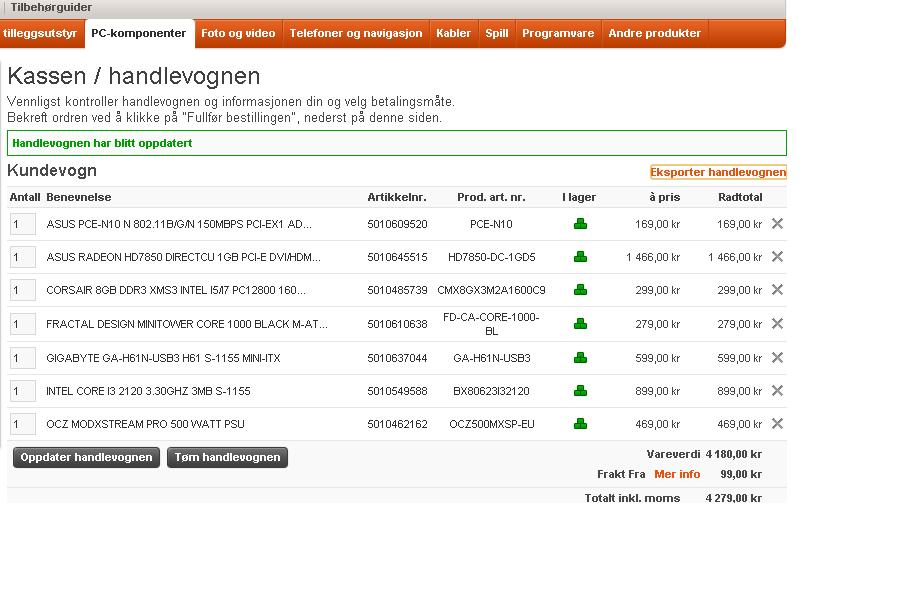Click stock icon for Intel Core i3
Screen dimensions: 924x591
tap(580, 391)
